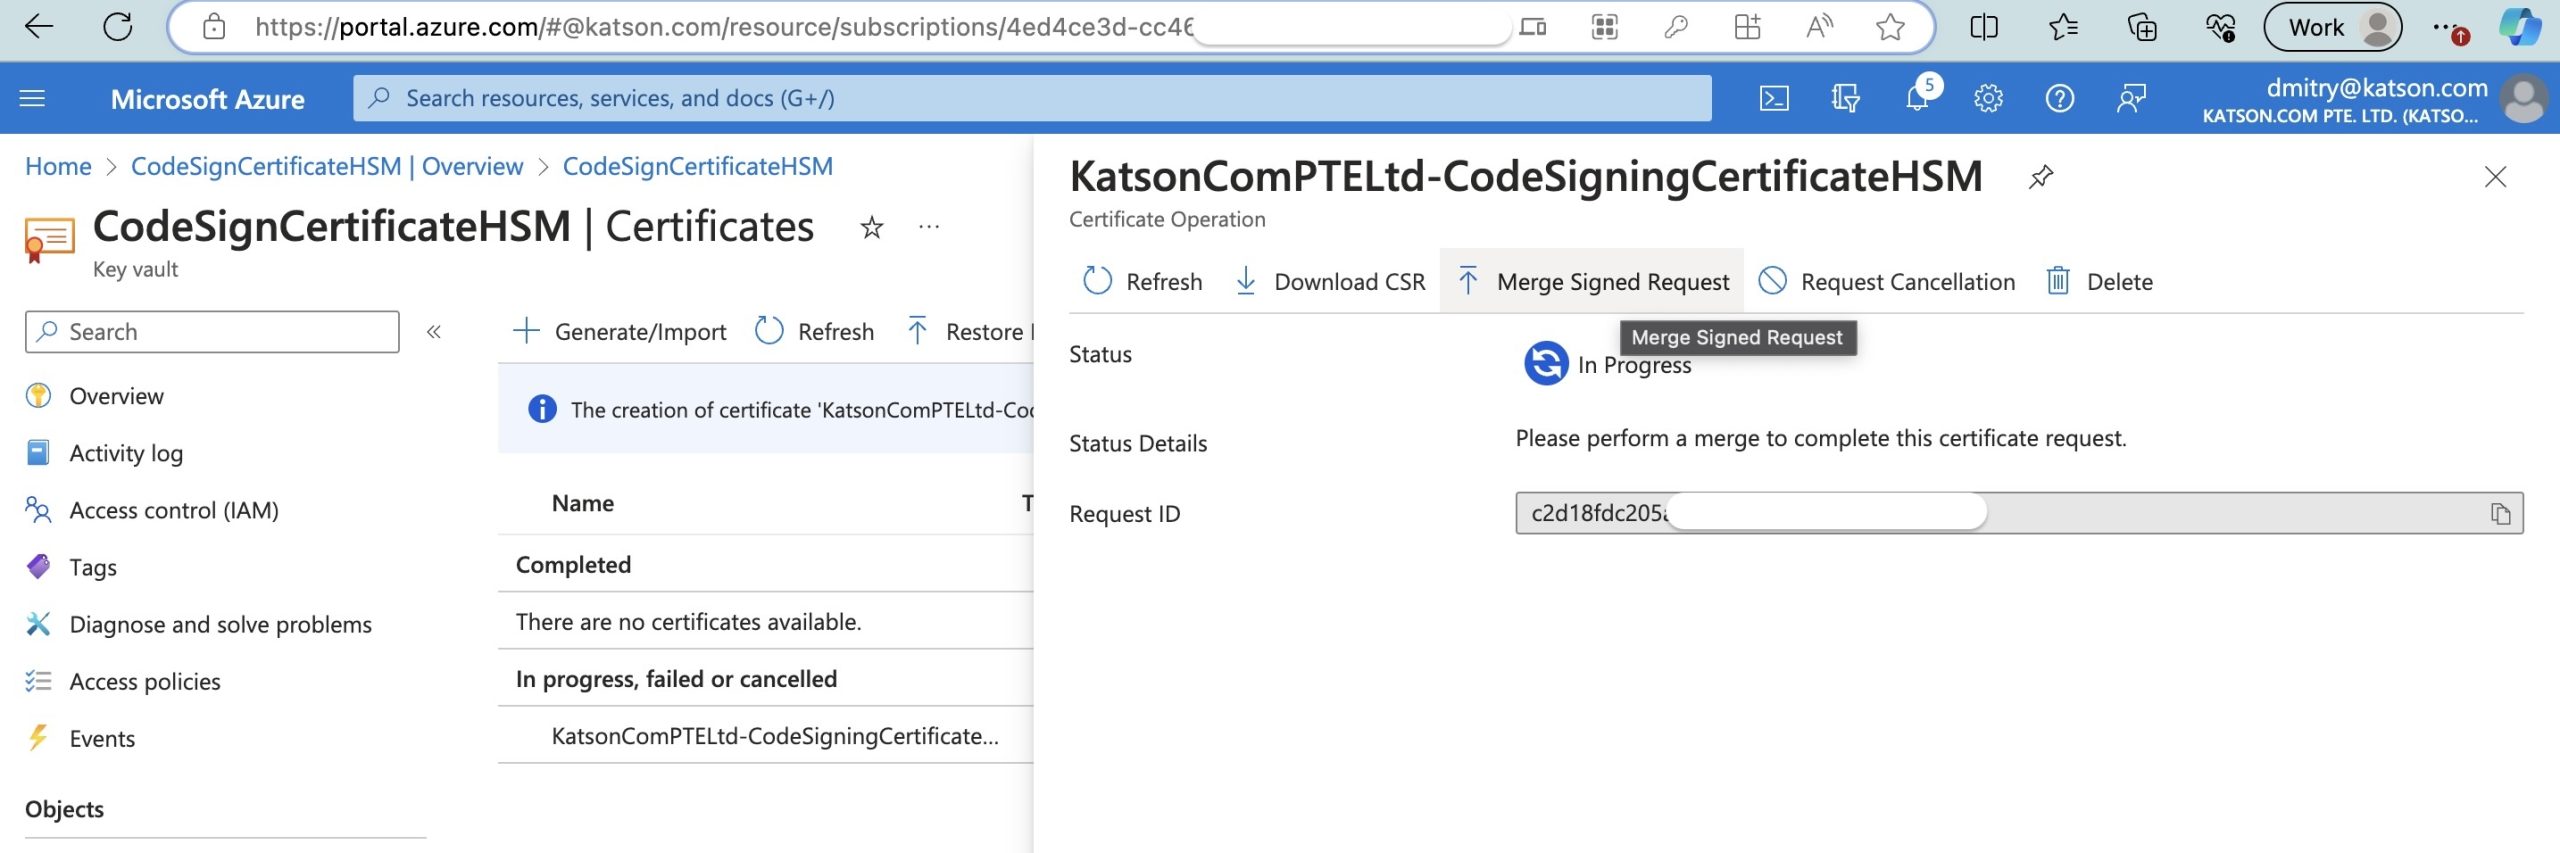Open browser collections icon

coord(2142,27)
